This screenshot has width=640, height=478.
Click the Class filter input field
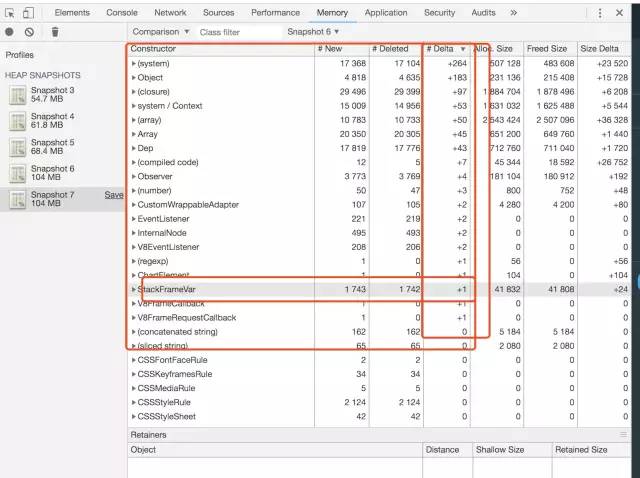point(239,32)
